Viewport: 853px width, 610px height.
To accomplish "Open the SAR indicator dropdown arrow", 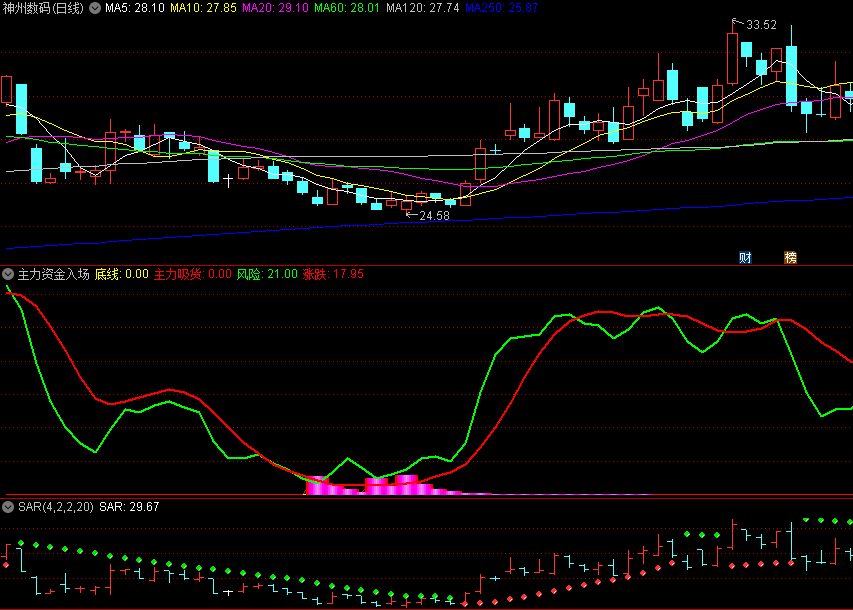I will [8, 507].
